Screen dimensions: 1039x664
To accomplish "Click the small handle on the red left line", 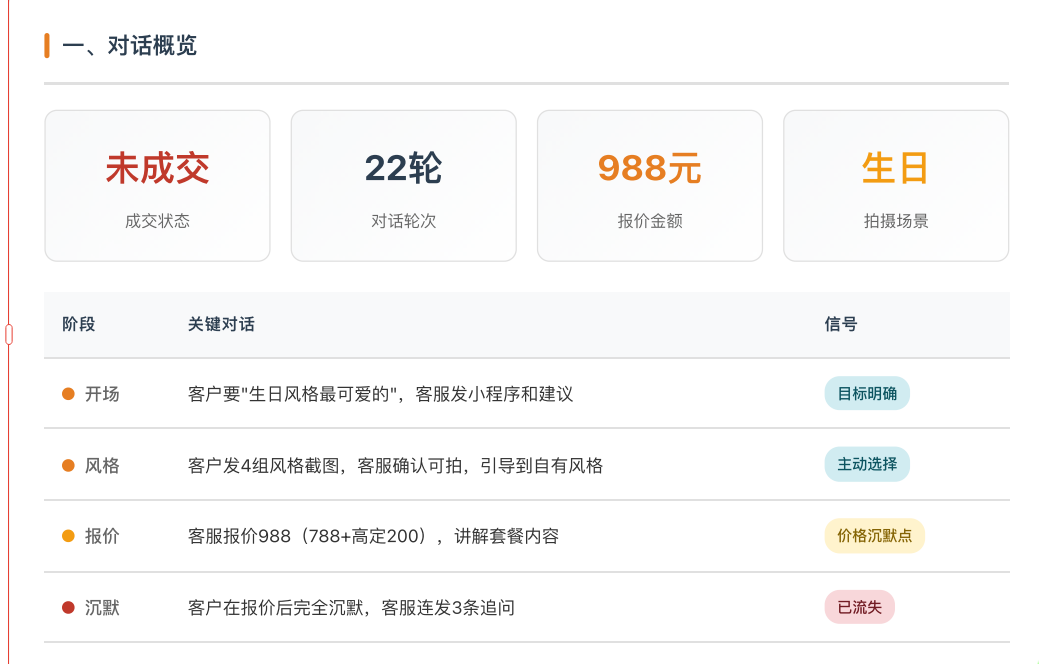I will coord(9,334).
